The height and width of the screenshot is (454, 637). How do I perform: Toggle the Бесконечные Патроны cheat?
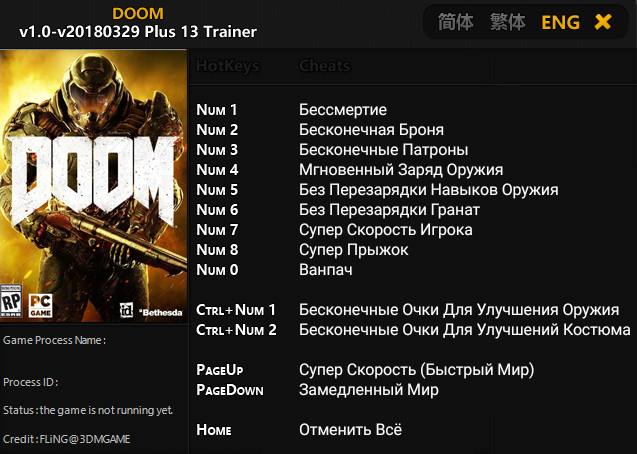tap(384, 150)
